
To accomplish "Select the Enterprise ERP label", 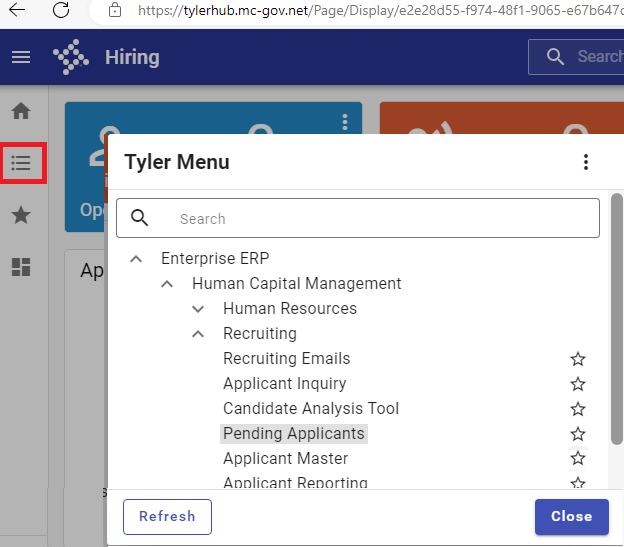I will coord(215,259).
